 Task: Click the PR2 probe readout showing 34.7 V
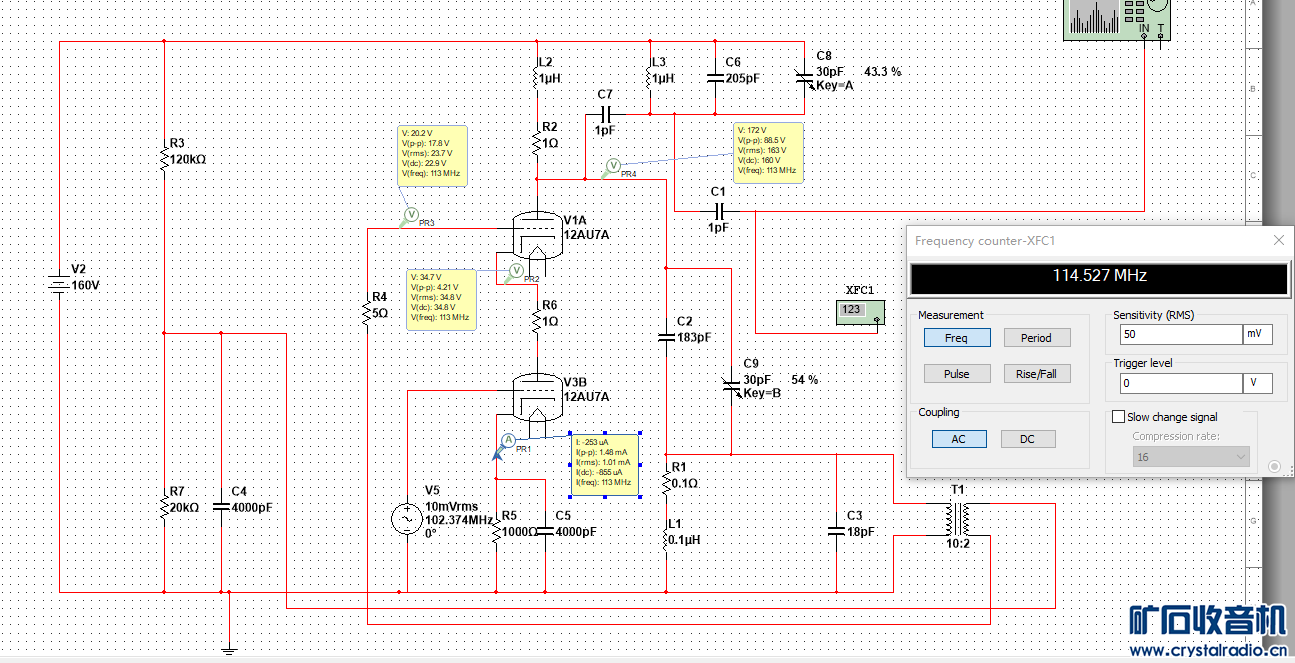pyautogui.click(x=441, y=298)
